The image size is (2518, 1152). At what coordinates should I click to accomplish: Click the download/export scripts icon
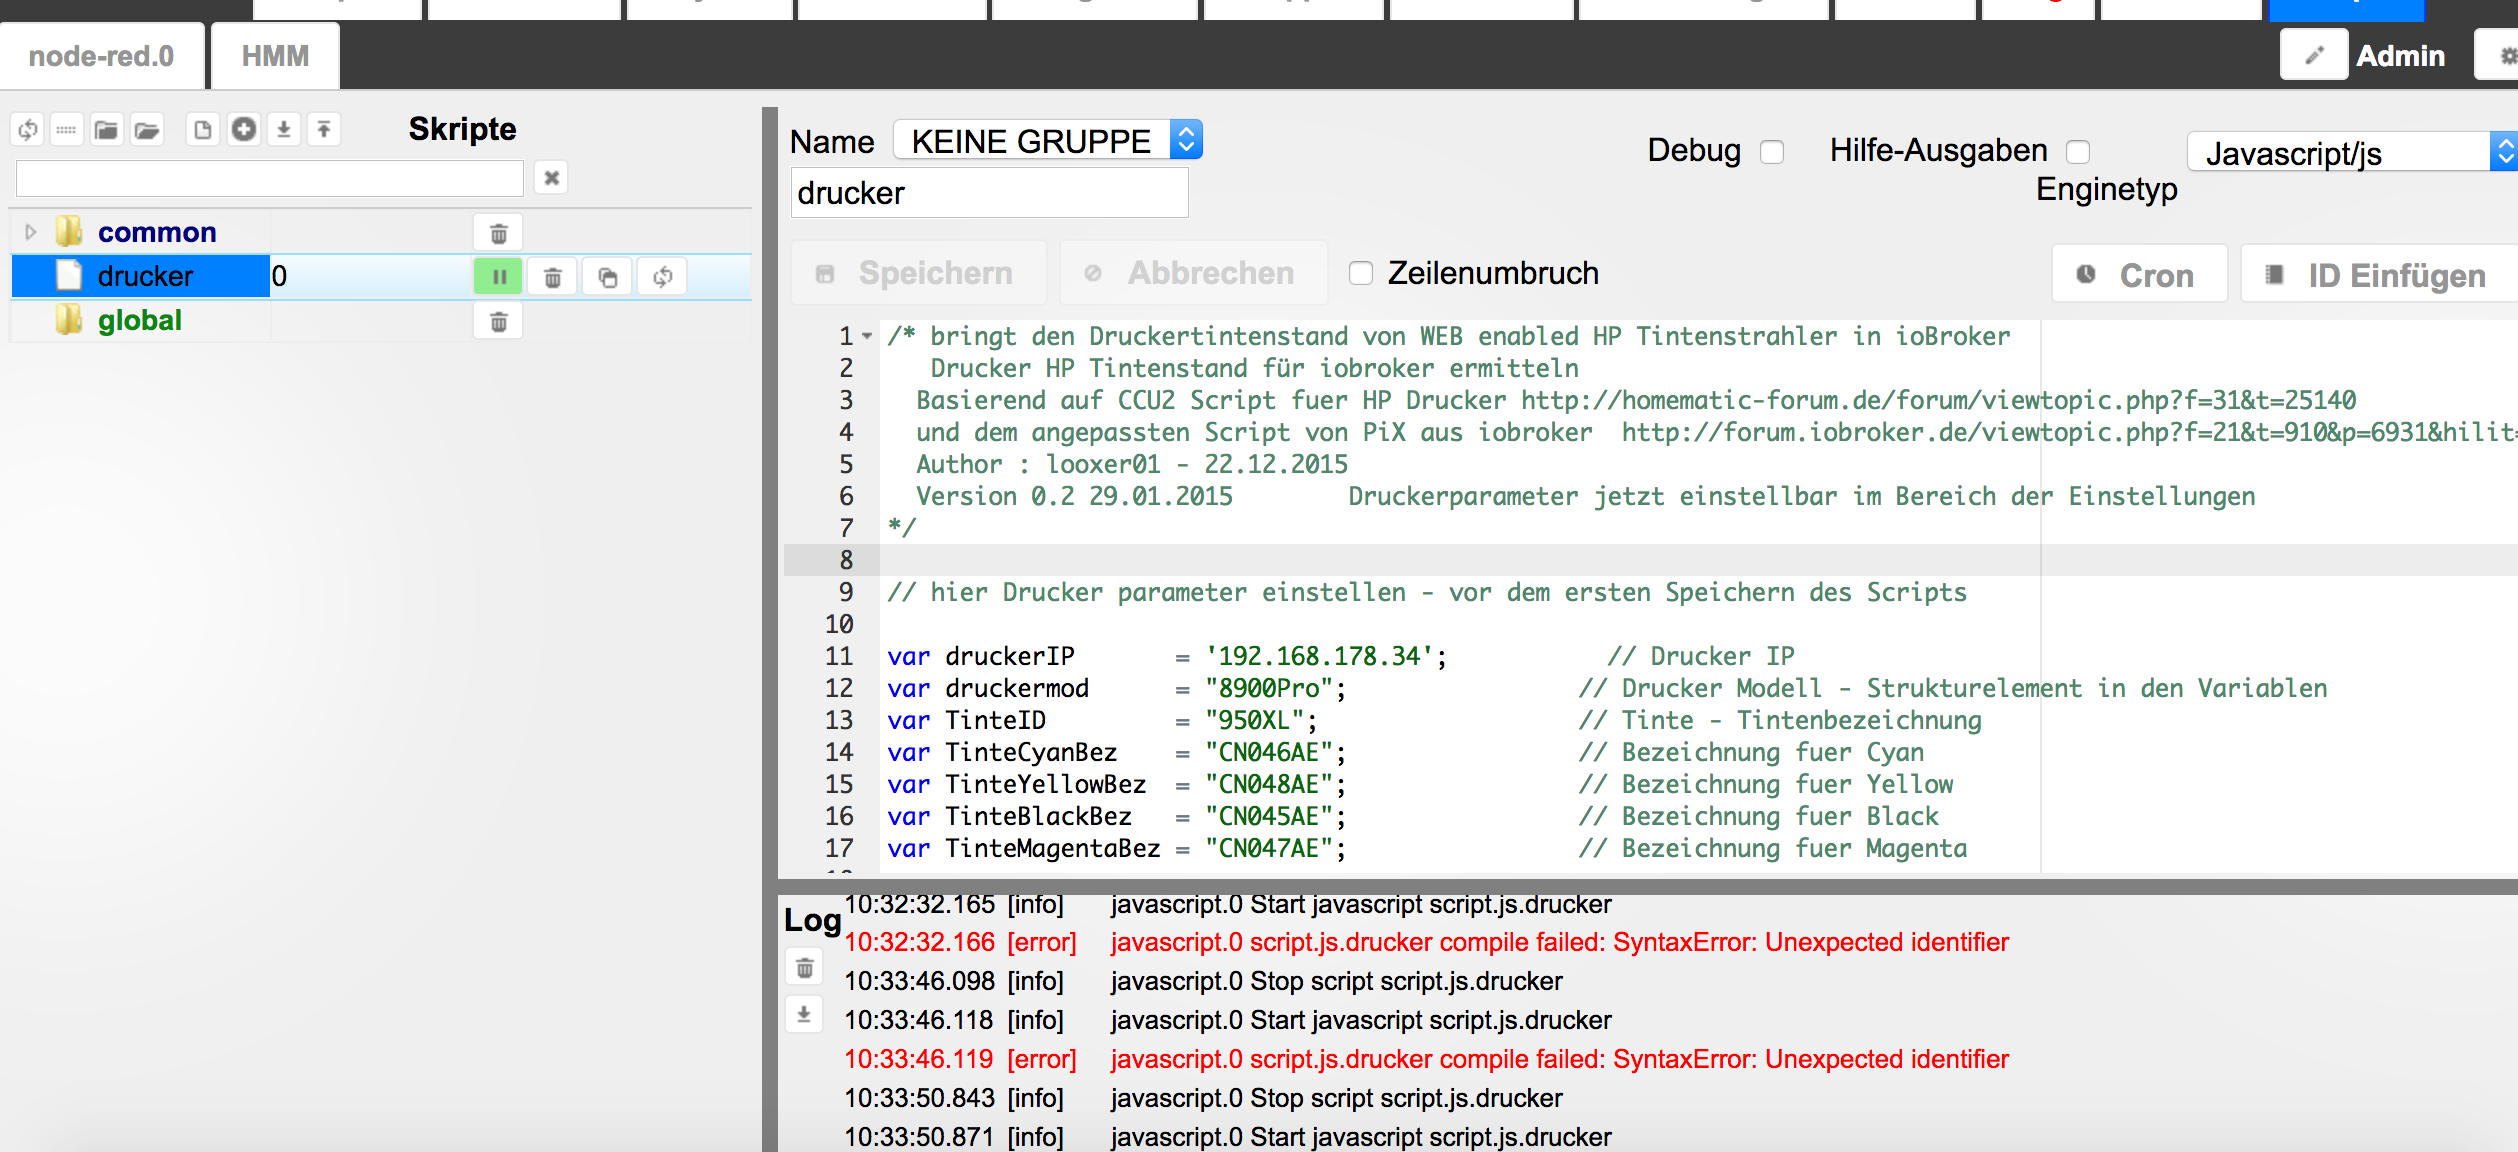[x=284, y=130]
